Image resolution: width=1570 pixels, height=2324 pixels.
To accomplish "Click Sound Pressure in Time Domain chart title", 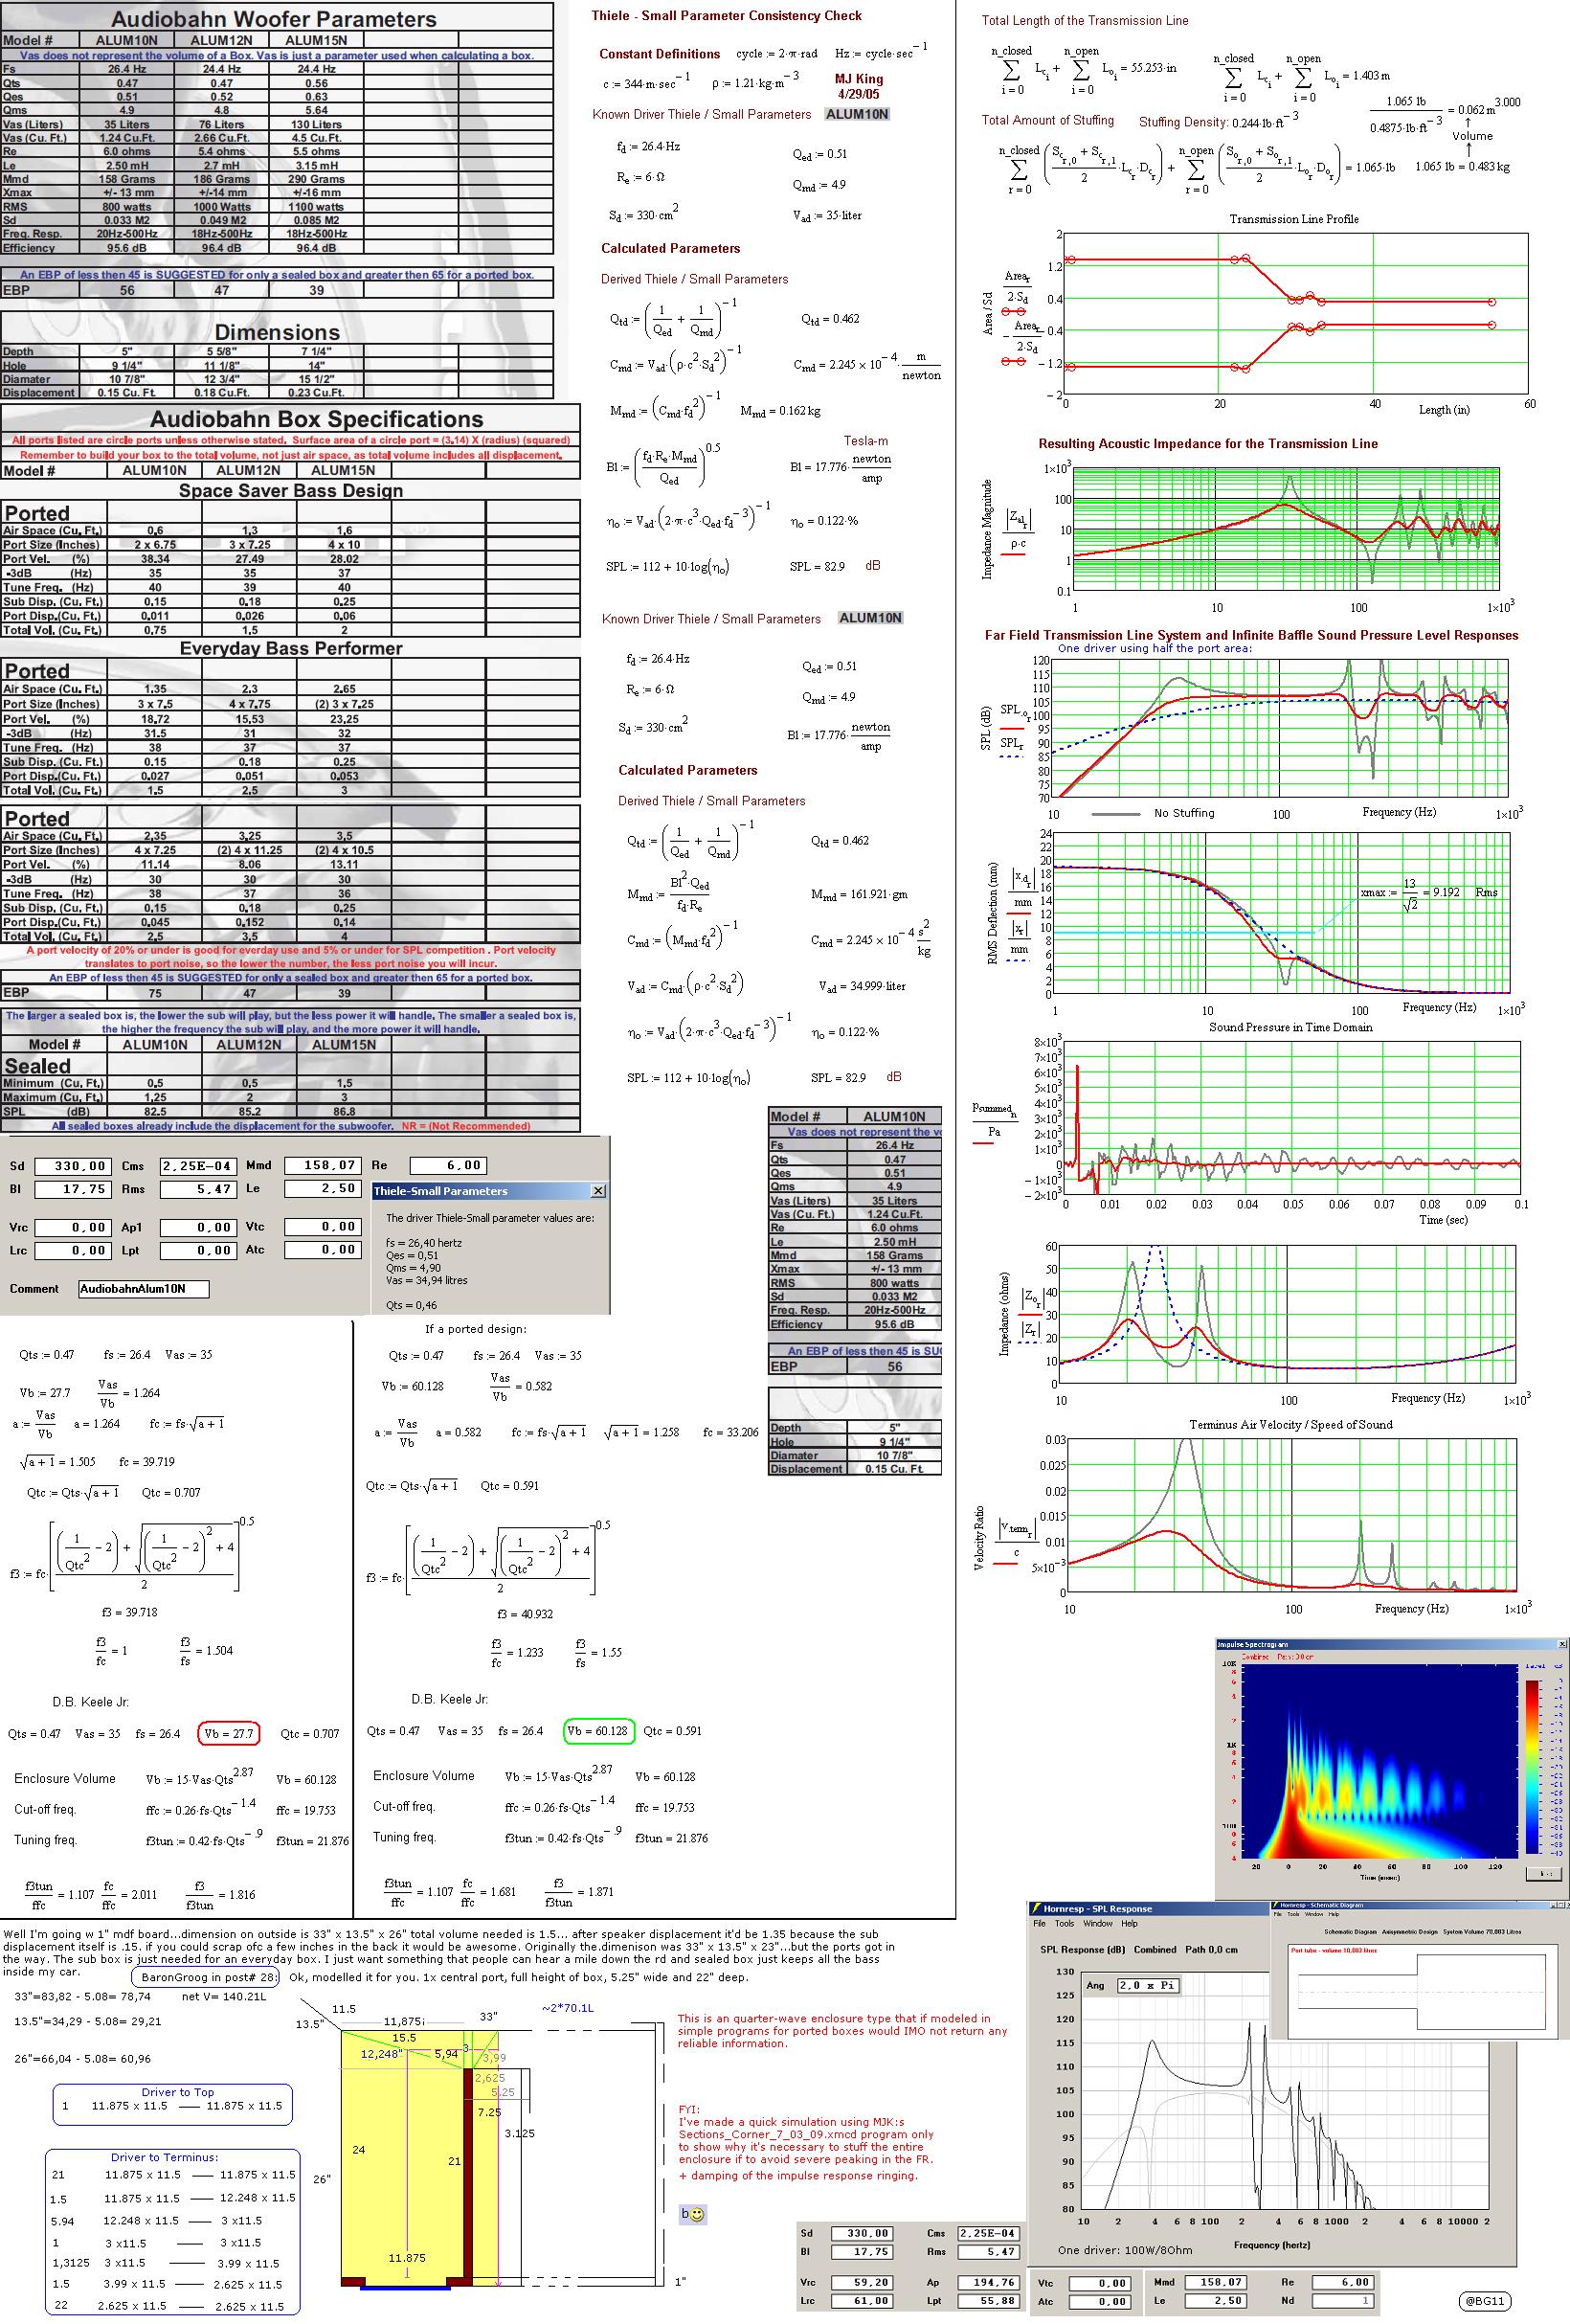I will [x=1291, y=1027].
